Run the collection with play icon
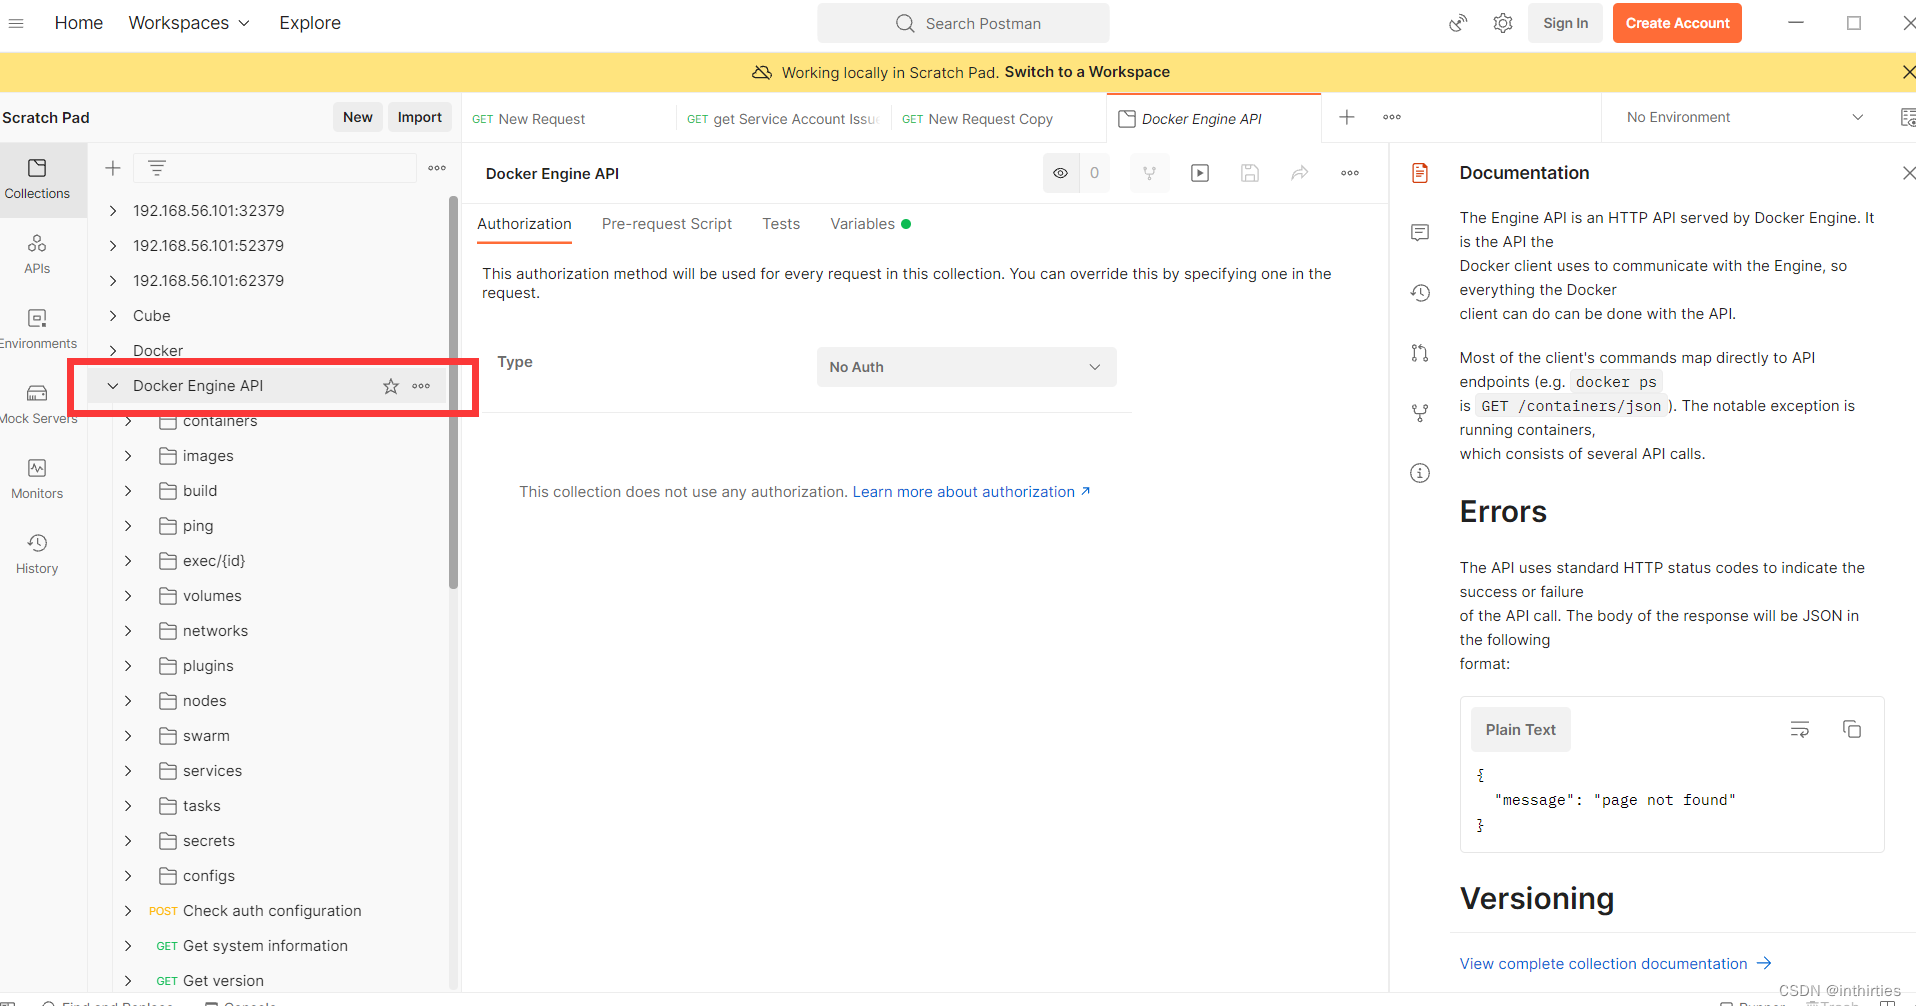 [x=1200, y=173]
